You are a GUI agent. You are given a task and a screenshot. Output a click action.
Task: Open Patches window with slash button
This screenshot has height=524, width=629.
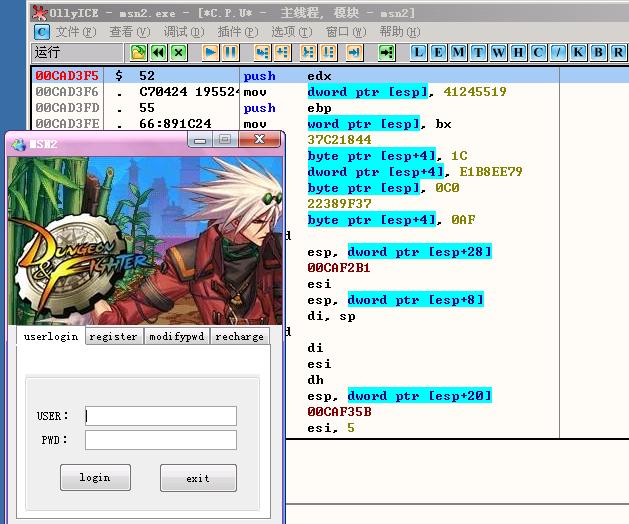coord(558,53)
